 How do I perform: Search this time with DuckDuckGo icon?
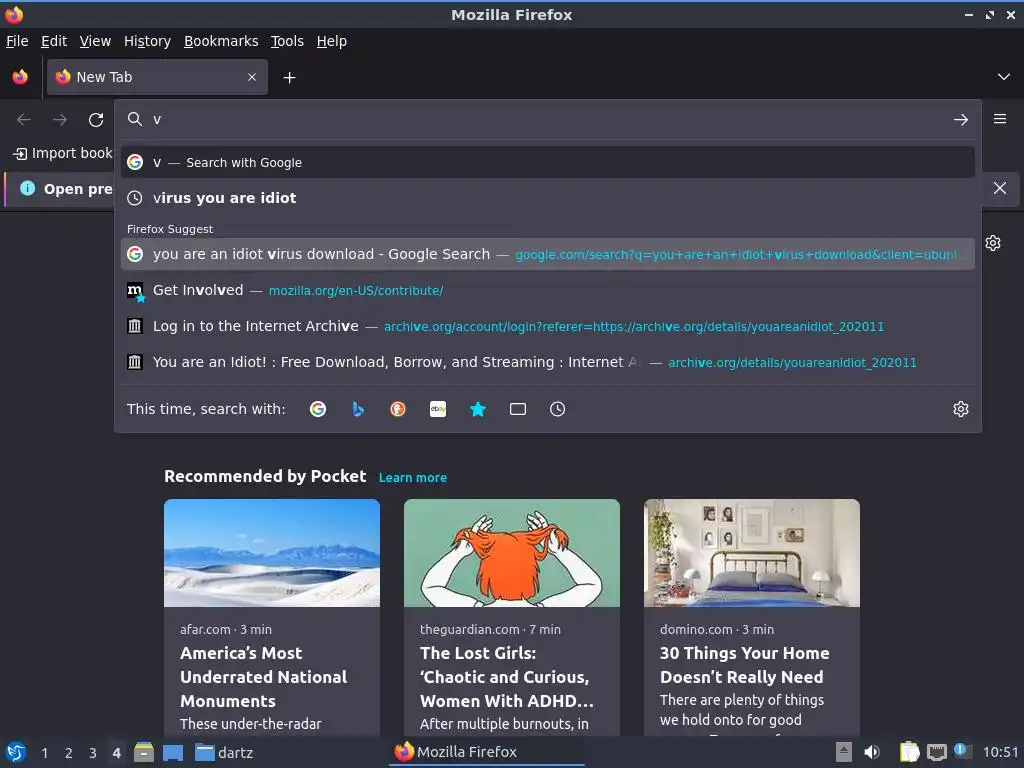(398, 409)
